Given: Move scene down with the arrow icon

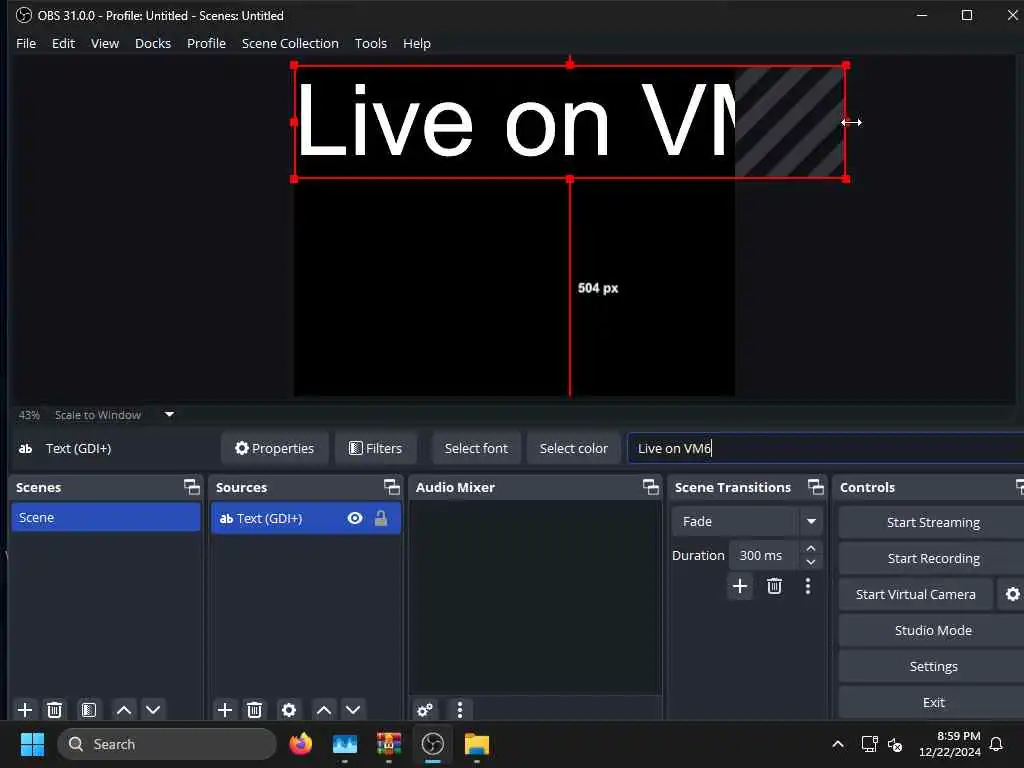Looking at the screenshot, I should (x=153, y=710).
